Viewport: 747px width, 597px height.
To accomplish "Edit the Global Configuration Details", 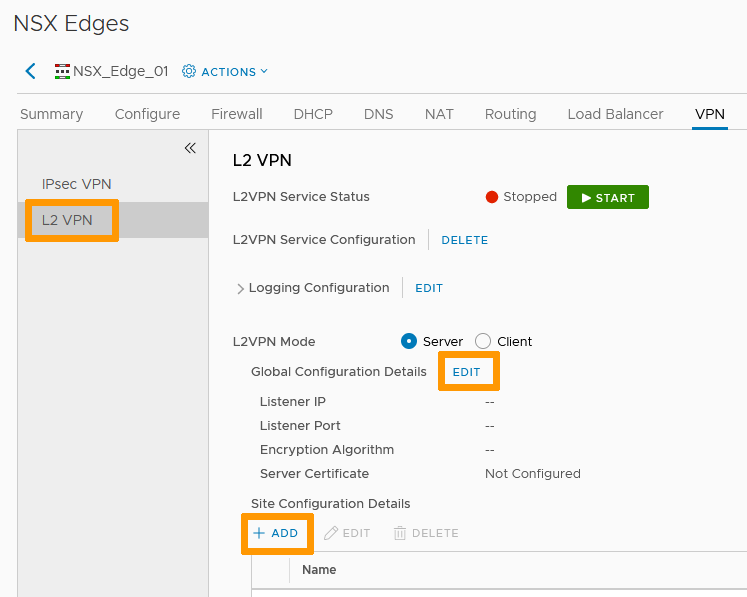I will (x=467, y=372).
